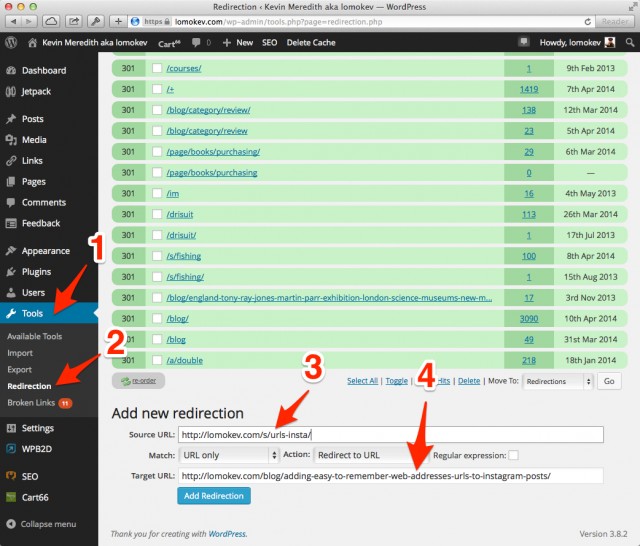Click the Media sidebar icon
The height and width of the screenshot is (546, 640).
[x=11, y=140]
